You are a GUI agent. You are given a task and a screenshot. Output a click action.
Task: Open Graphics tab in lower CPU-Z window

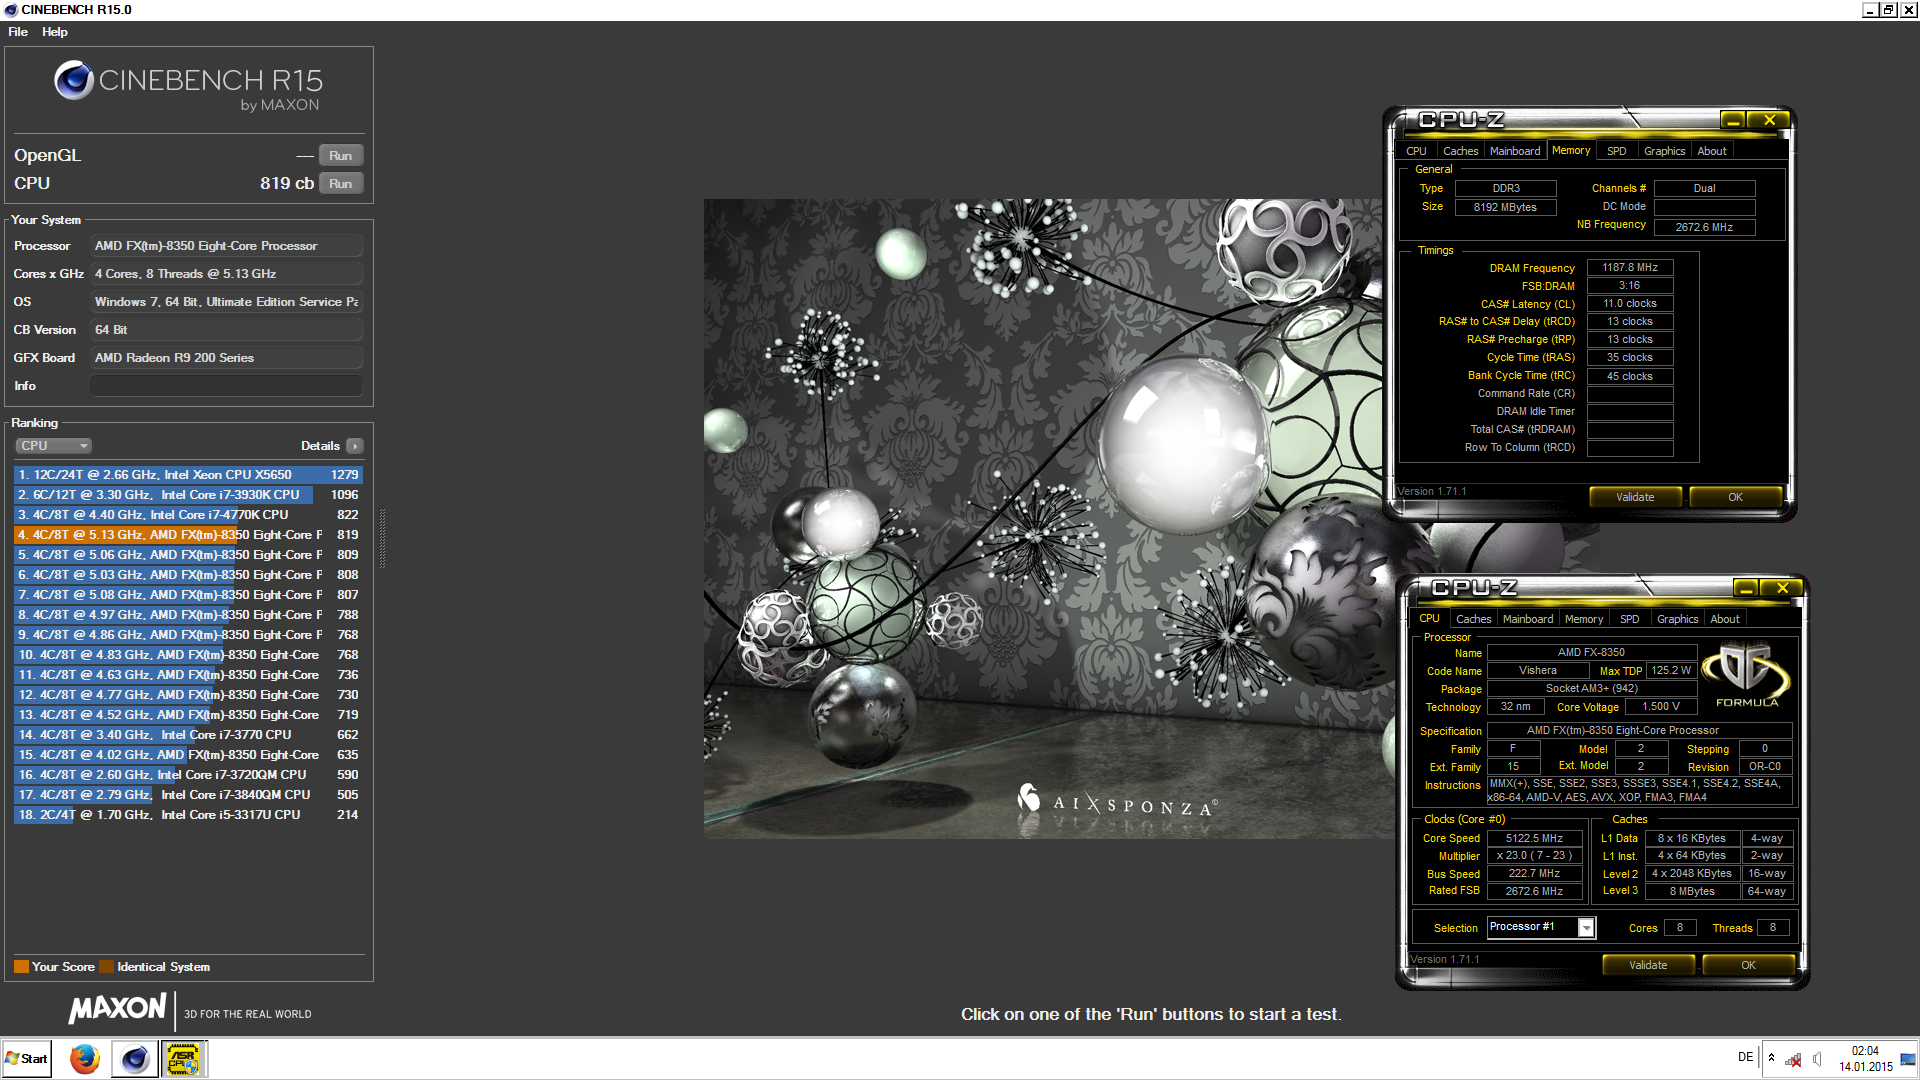(1678, 619)
